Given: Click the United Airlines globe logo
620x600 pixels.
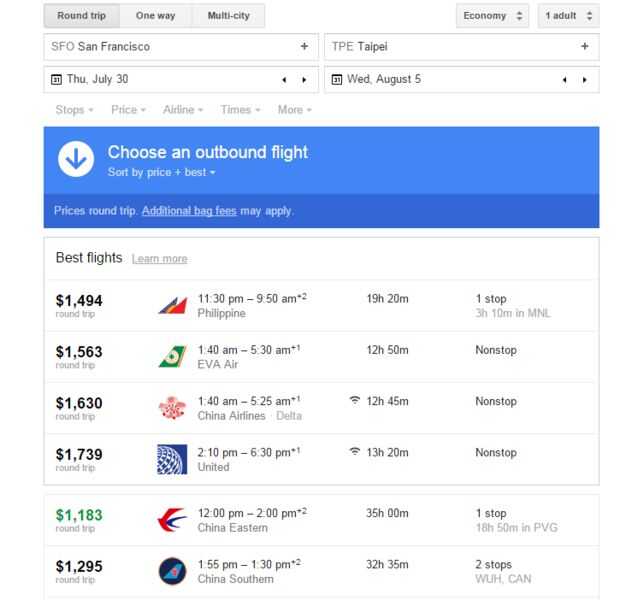Looking at the screenshot, I should pyautogui.click(x=172, y=459).
